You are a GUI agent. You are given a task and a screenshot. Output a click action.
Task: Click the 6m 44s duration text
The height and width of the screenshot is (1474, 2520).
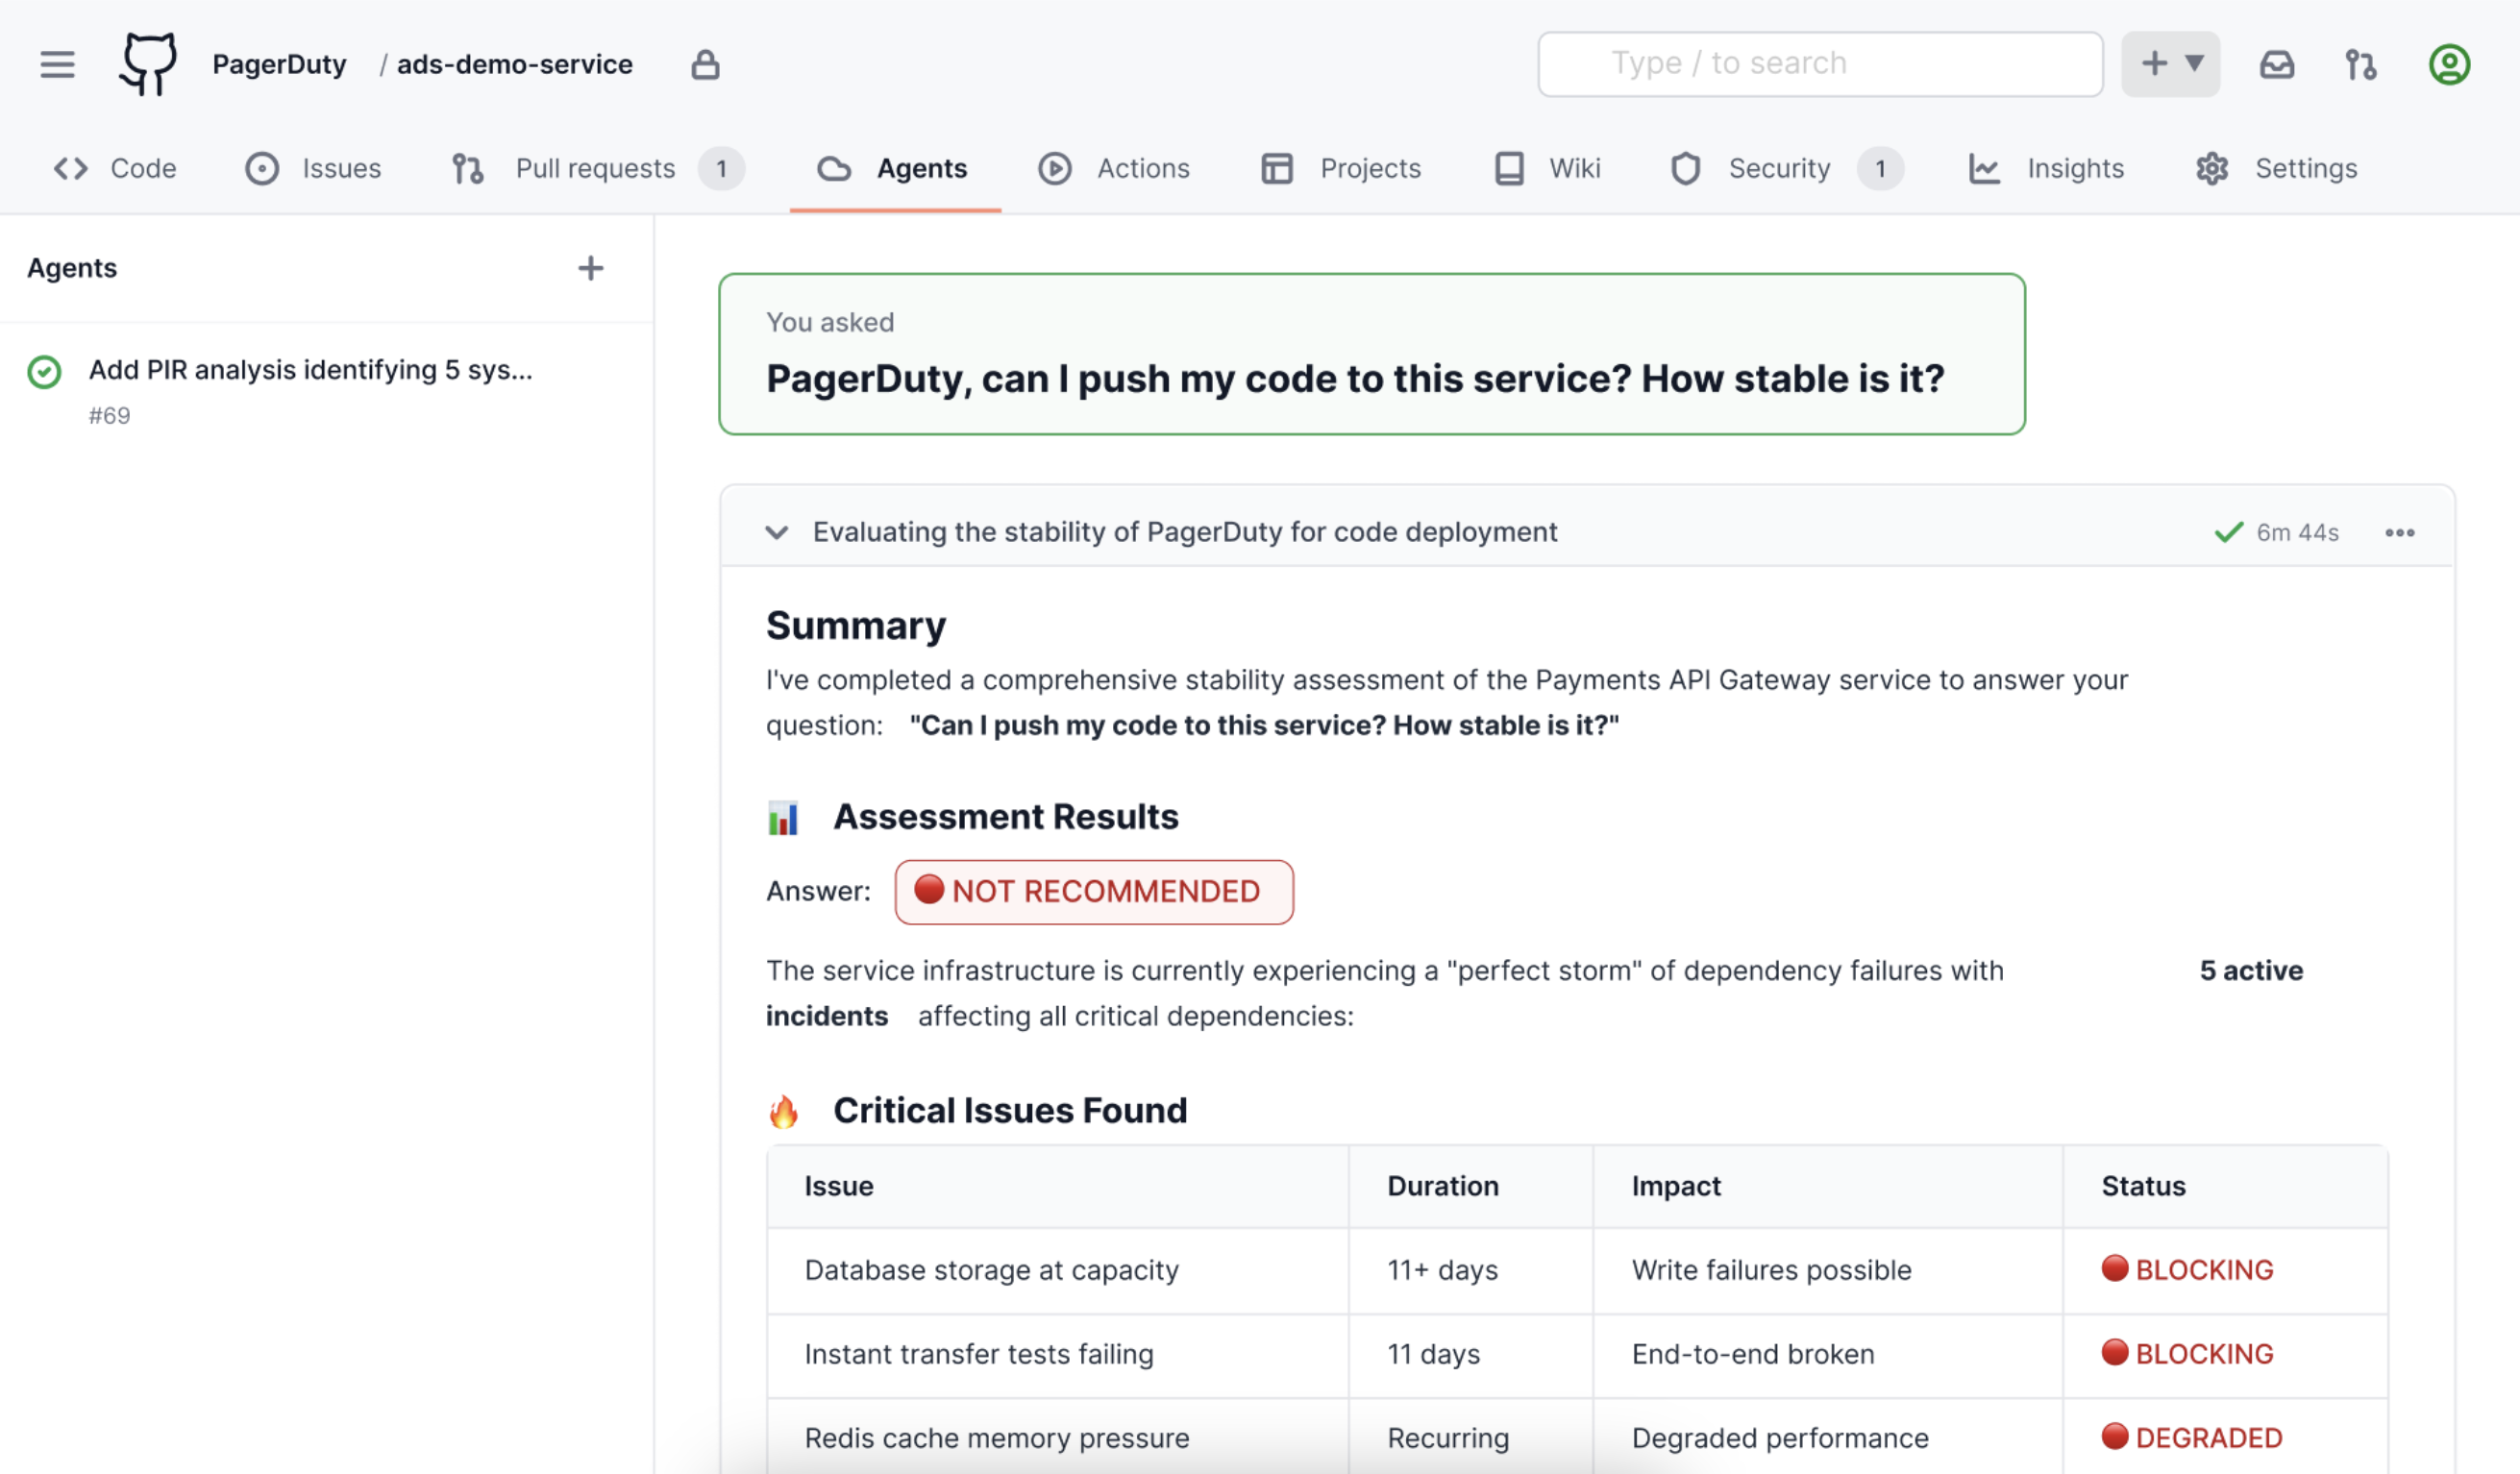pos(2298,532)
